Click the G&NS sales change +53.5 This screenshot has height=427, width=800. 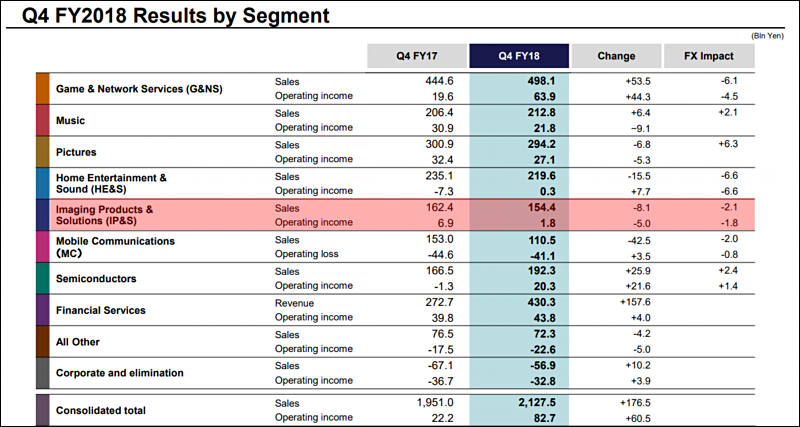638,81
